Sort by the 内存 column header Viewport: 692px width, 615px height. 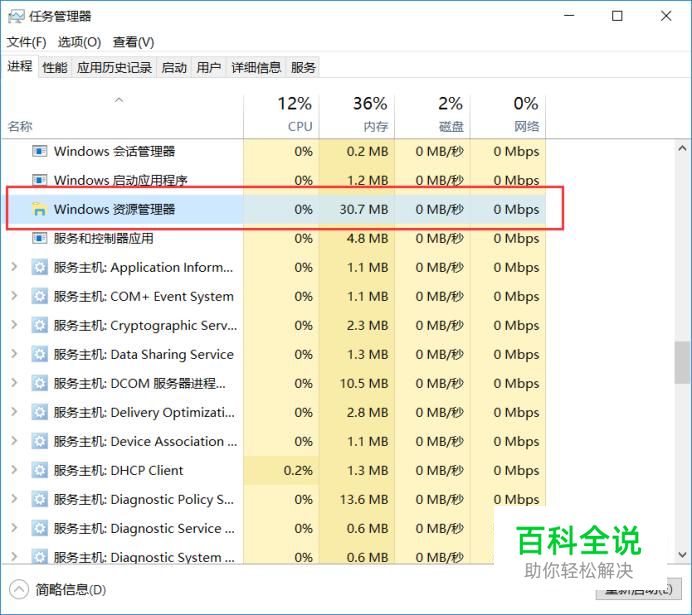click(357, 116)
